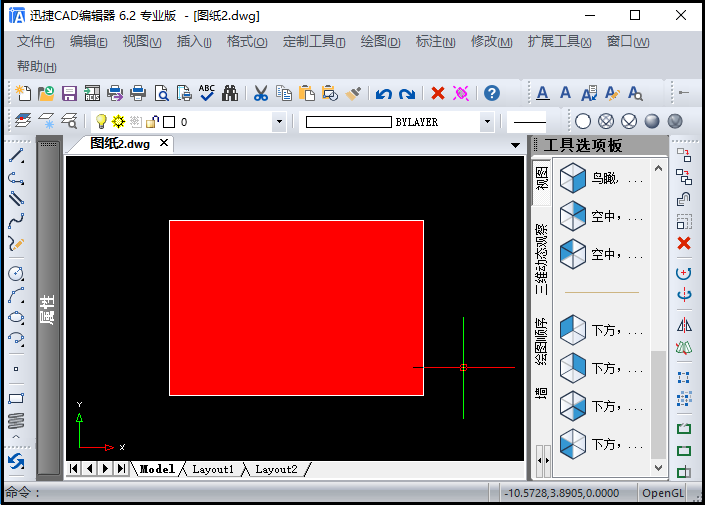Cut selection with the scissors icon
The image size is (705, 505).
click(261, 93)
